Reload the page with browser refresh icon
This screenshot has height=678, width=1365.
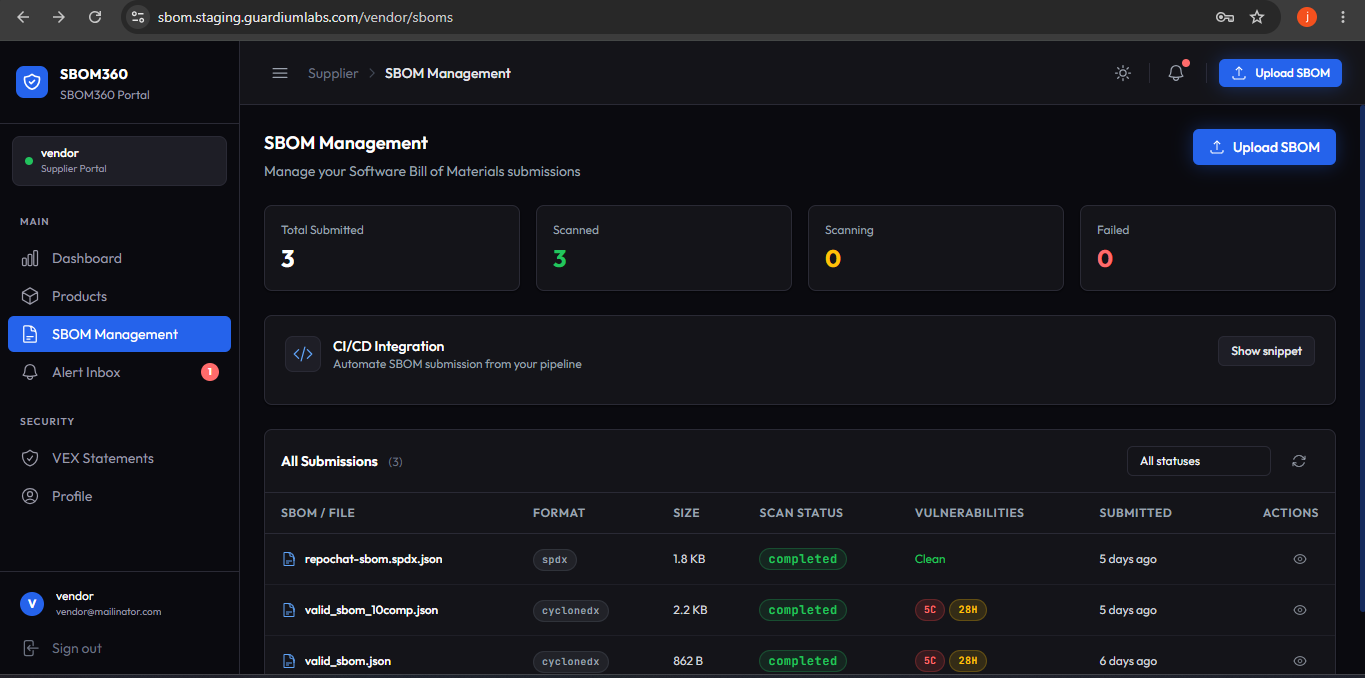(x=95, y=17)
